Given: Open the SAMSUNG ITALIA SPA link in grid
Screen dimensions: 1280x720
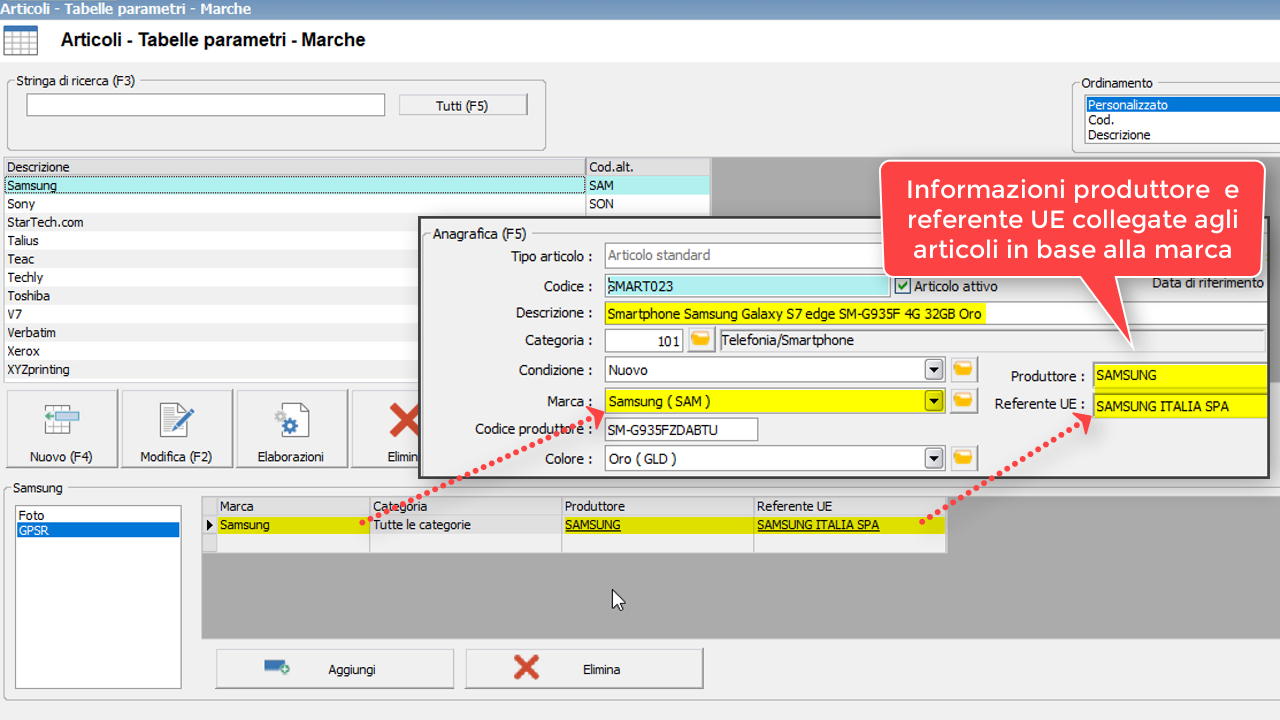Looking at the screenshot, I should 818,525.
